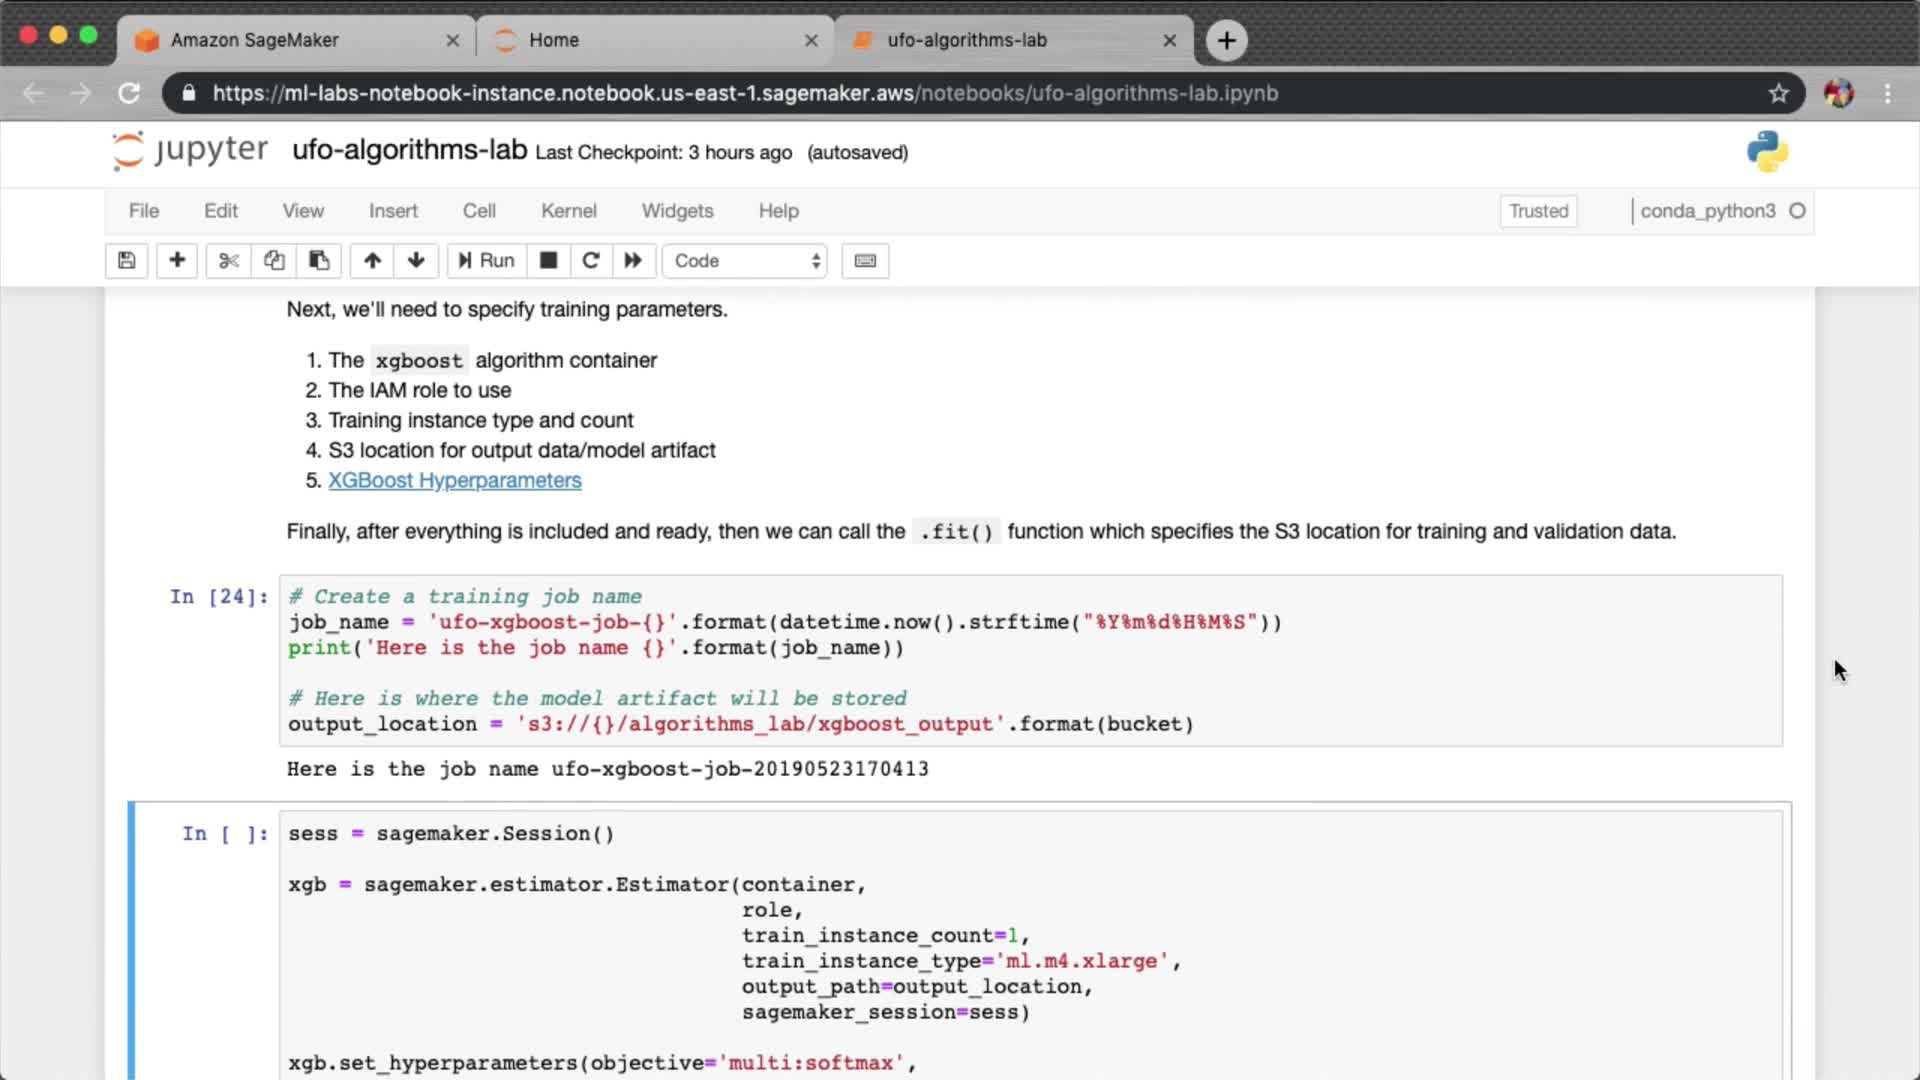This screenshot has width=1920, height=1080.
Task: Open the command palette keyboard icon
Action: (x=865, y=261)
